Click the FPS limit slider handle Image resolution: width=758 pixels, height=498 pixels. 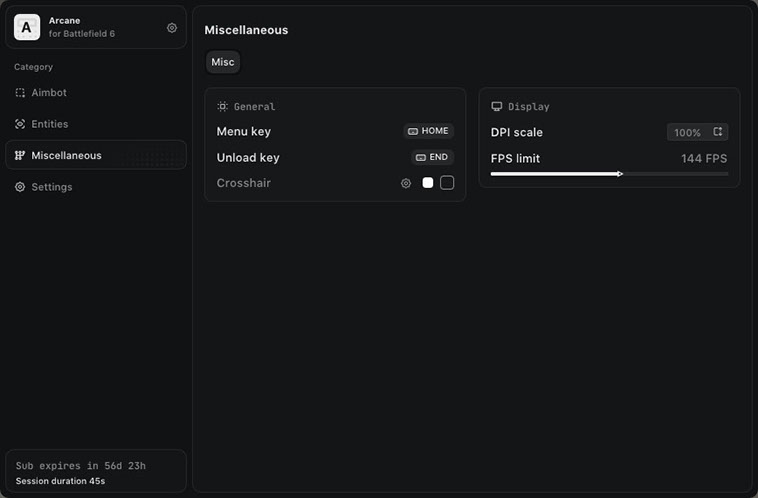tap(620, 174)
